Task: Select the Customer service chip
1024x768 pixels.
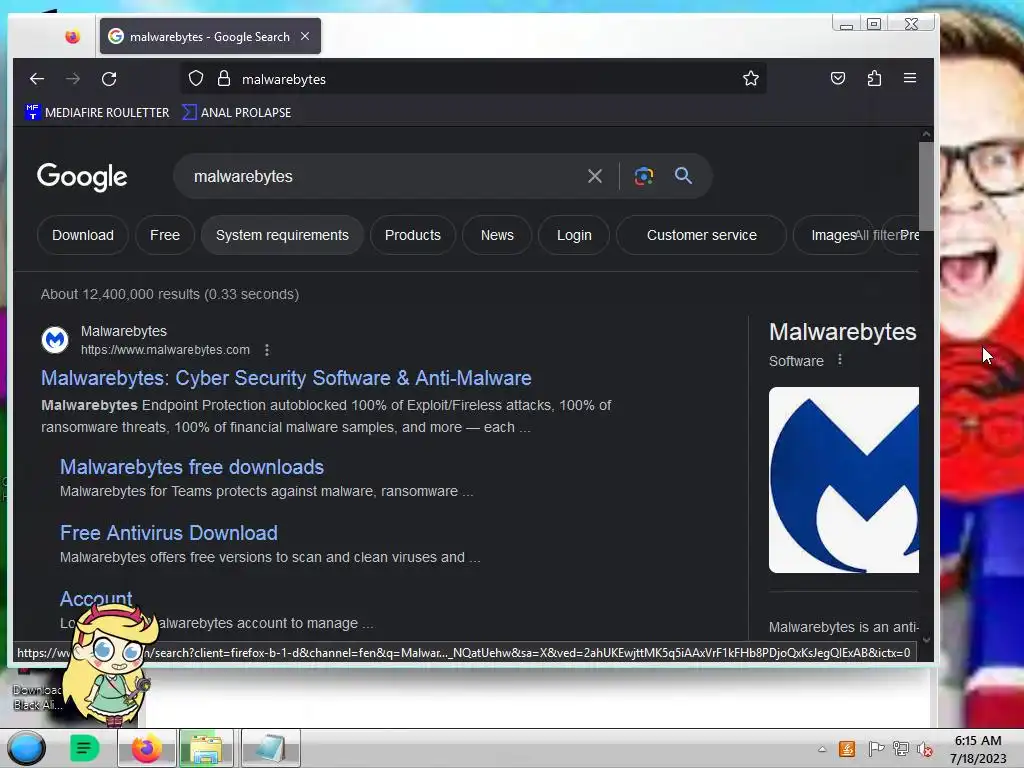Action: click(x=701, y=235)
